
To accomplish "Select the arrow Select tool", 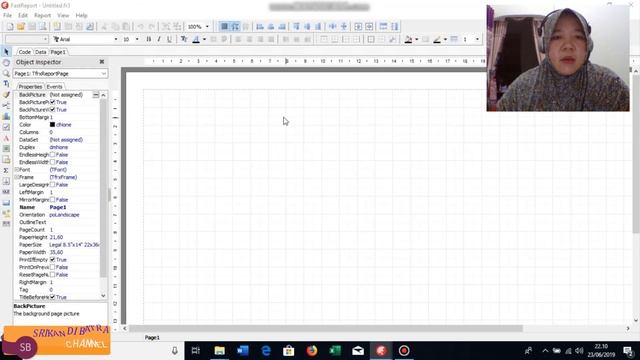I will (6, 52).
